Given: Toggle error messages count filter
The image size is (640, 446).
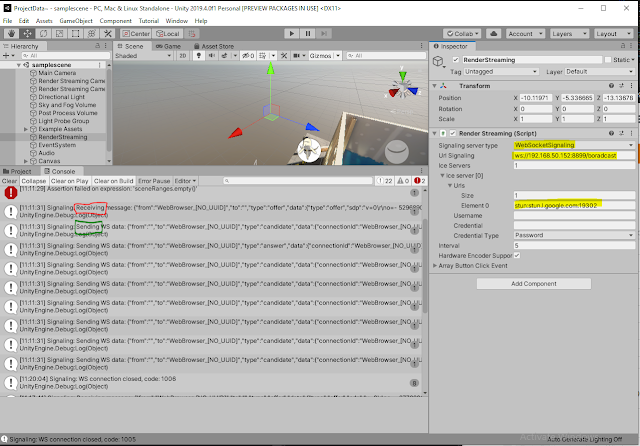Looking at the screenshot, I should pos(420,181).
